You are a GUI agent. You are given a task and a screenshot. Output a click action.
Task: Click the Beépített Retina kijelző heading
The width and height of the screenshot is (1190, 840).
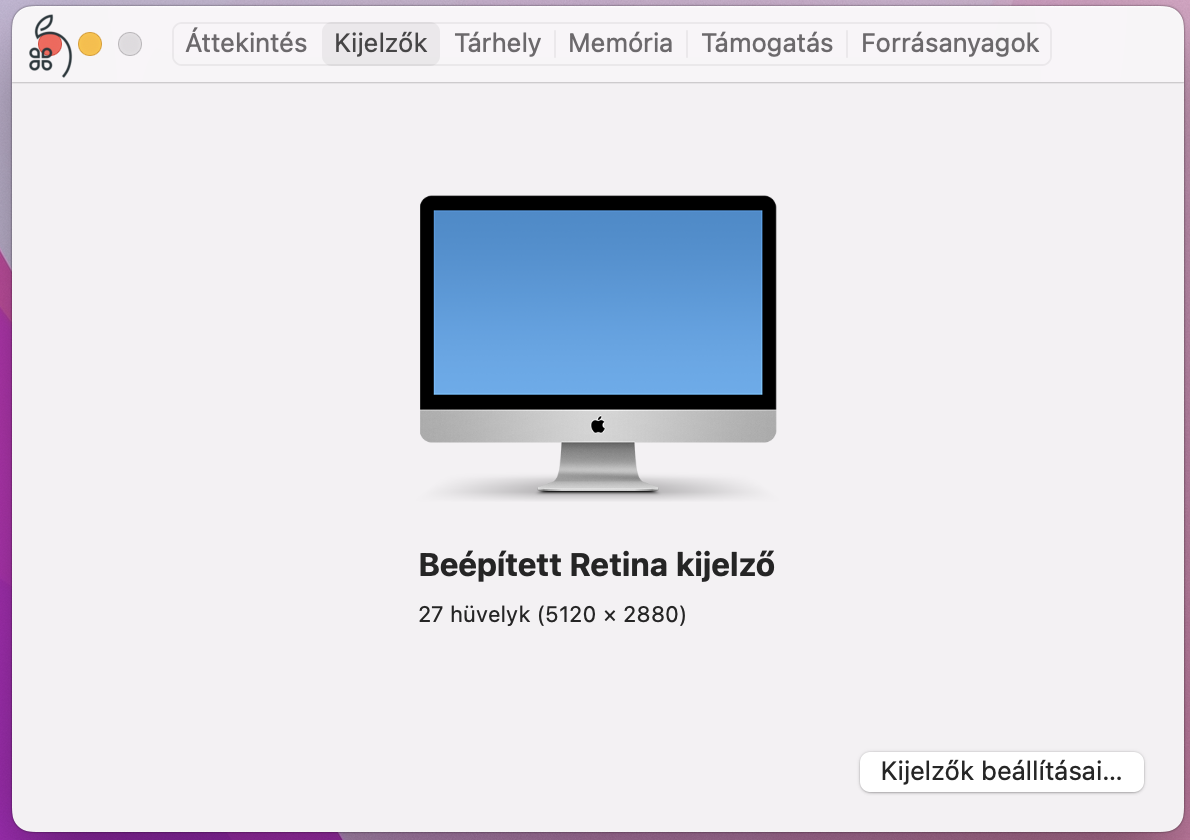pos(596,564)
